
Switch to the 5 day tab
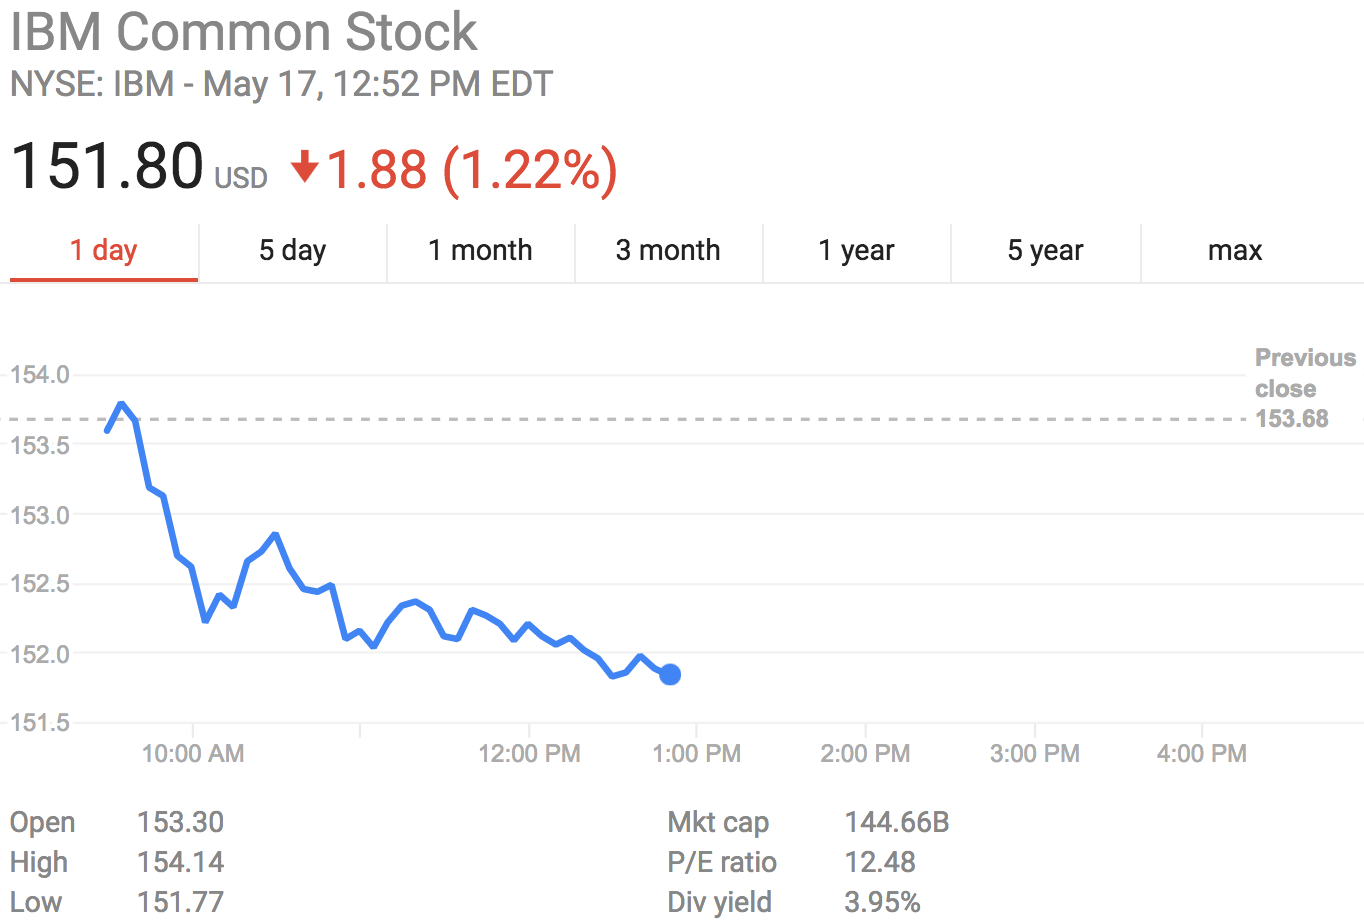[x=292, y=251]
